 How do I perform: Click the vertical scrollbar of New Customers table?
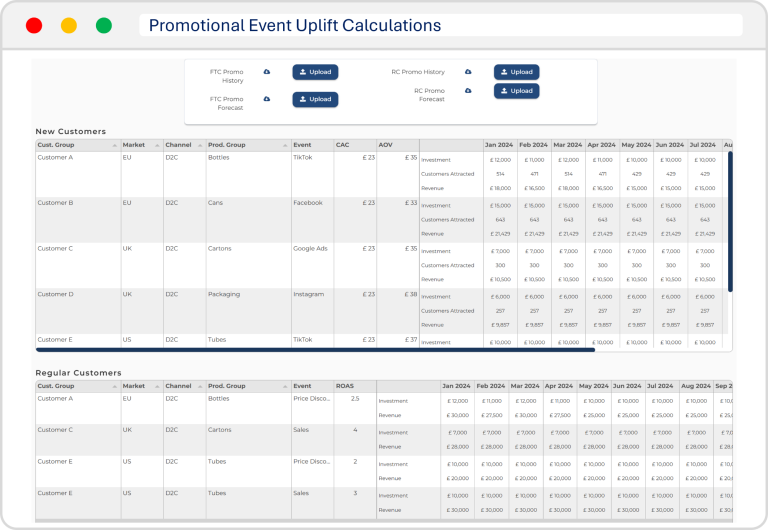click(730, 220)
